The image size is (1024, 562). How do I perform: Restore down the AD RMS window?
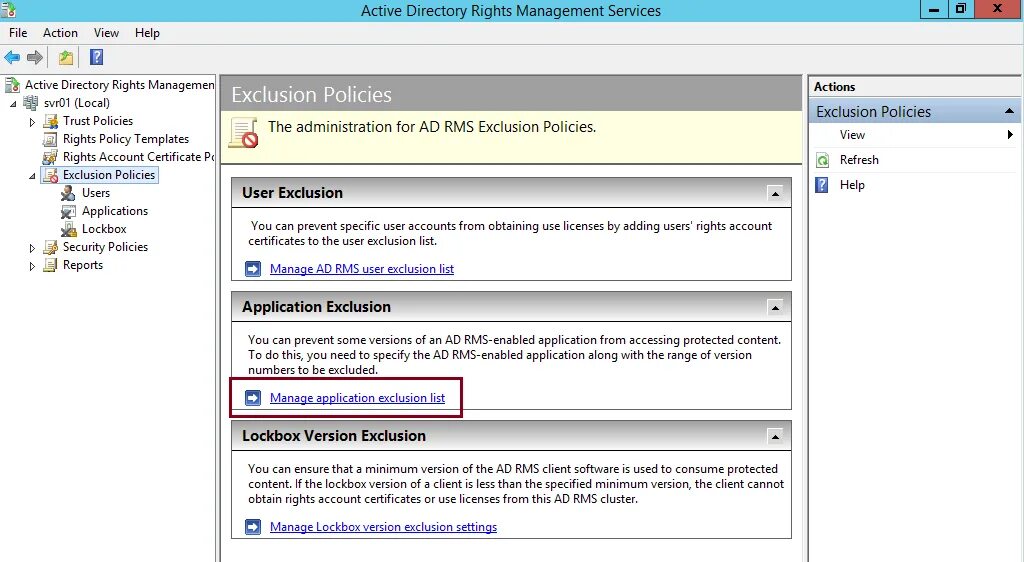click(961, 9)
